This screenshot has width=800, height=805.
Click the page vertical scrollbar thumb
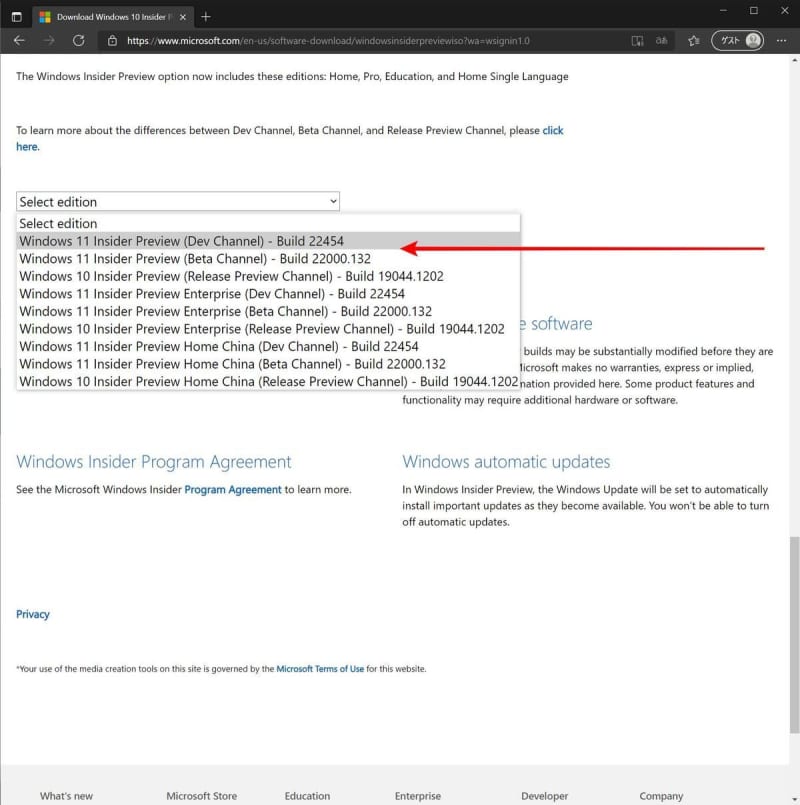794,635
